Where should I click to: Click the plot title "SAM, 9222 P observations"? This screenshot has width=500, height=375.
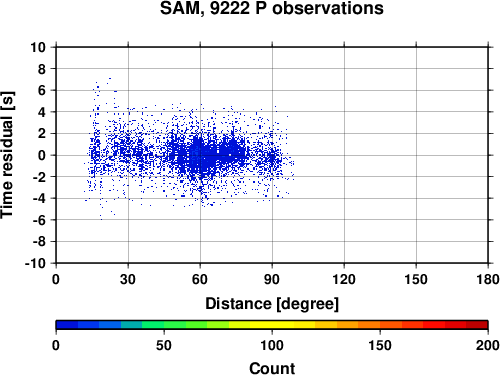click(272, 8)
